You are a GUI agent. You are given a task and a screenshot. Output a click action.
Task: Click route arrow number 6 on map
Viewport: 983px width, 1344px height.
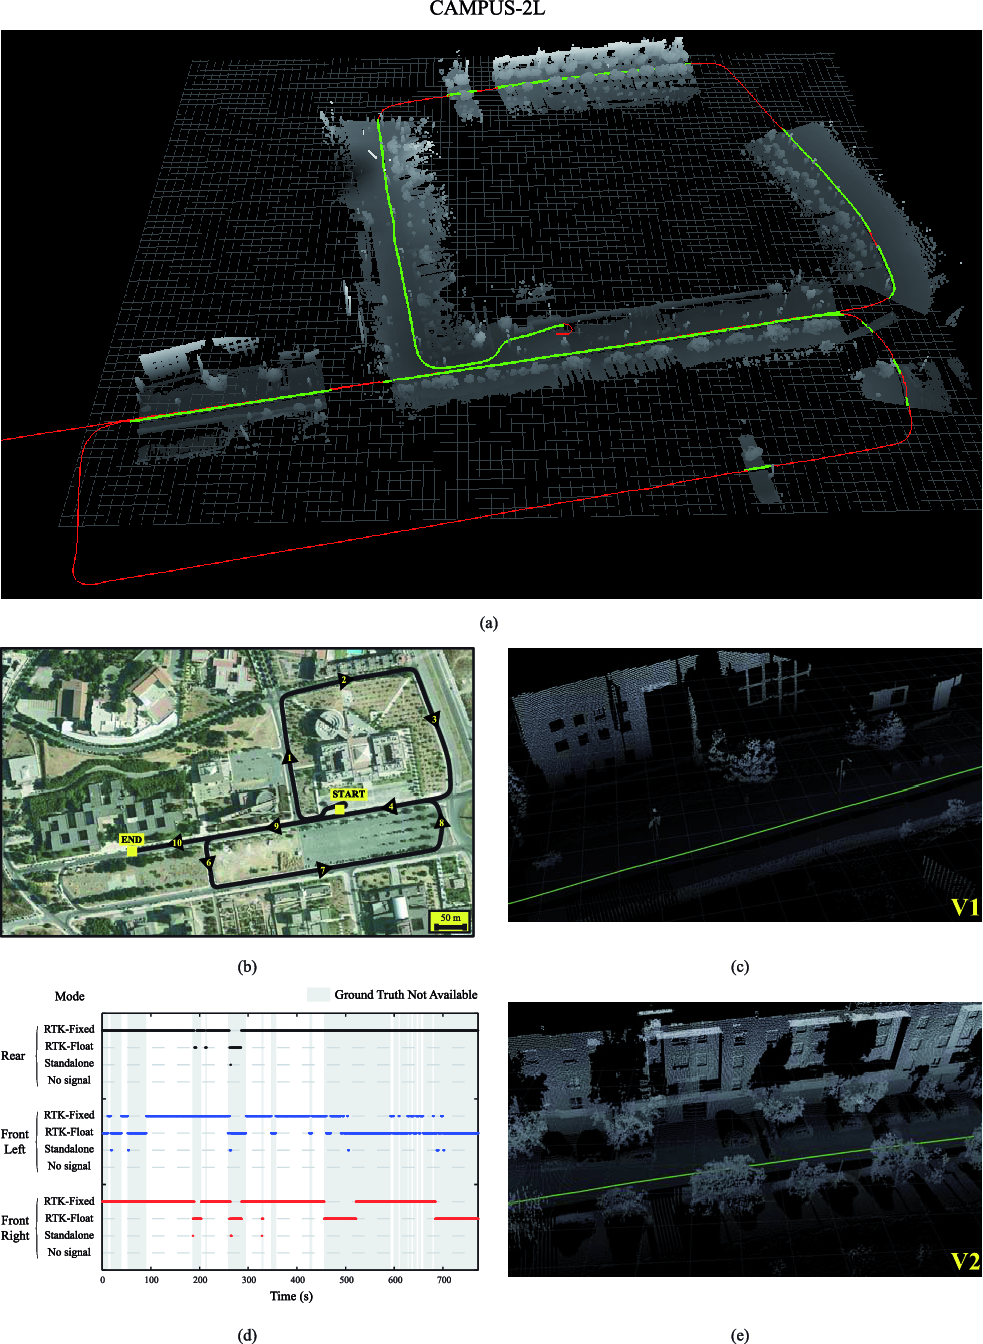pyautogui.click(x=209, y=862)
